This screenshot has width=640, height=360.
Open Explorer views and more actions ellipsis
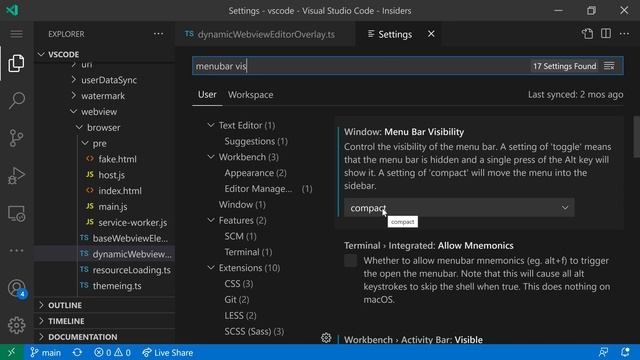pyautogui.click(x=158, y=34)
